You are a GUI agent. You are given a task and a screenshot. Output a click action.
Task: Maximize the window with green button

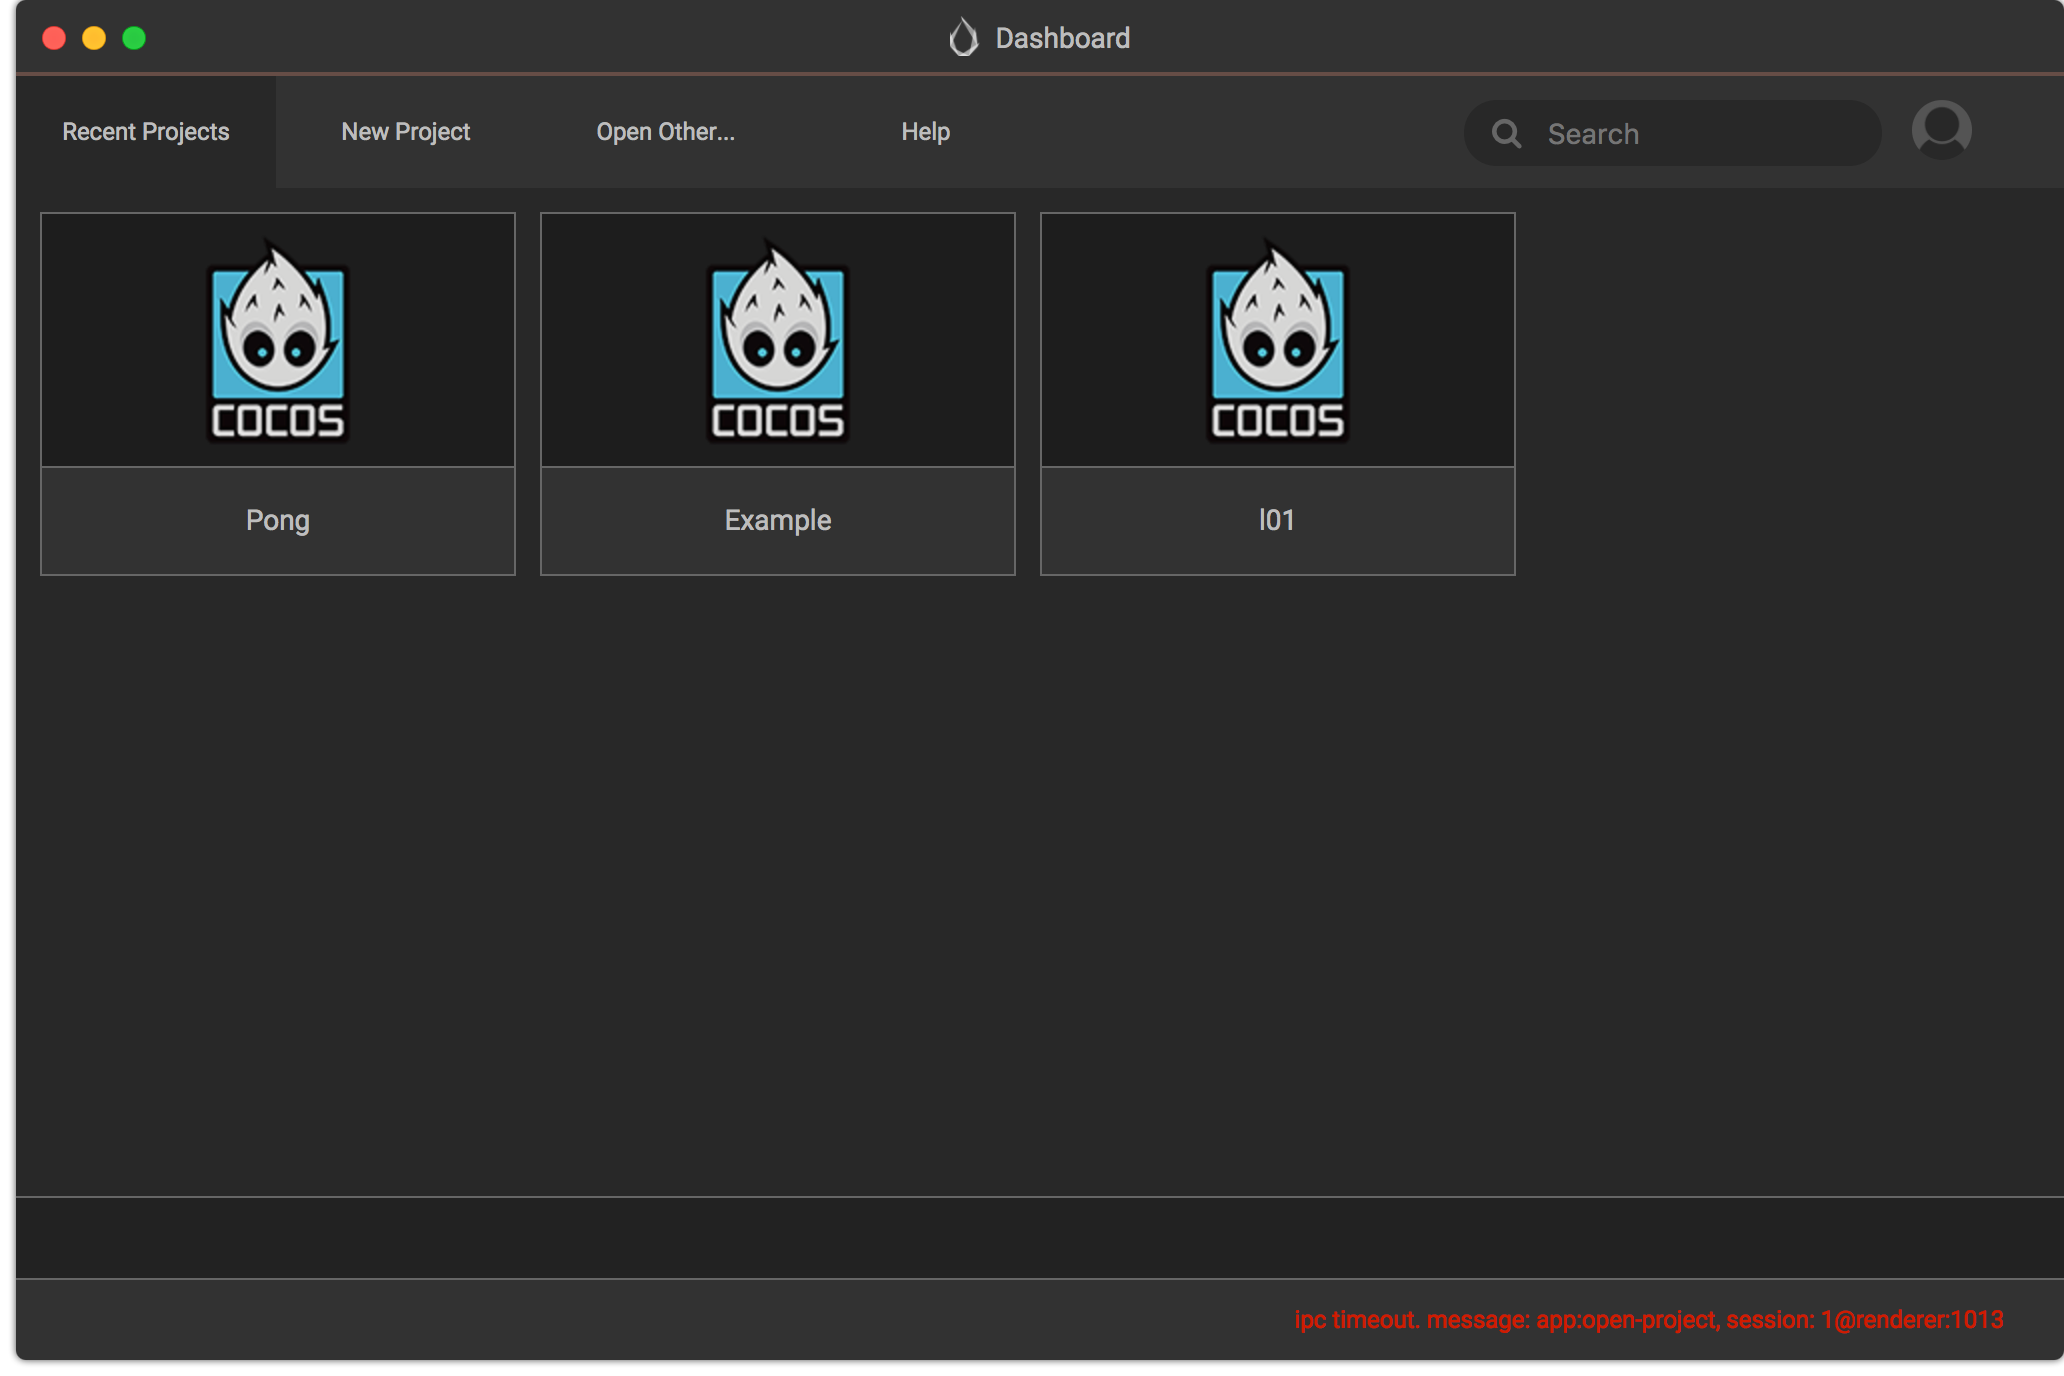(x=134, y=38)
